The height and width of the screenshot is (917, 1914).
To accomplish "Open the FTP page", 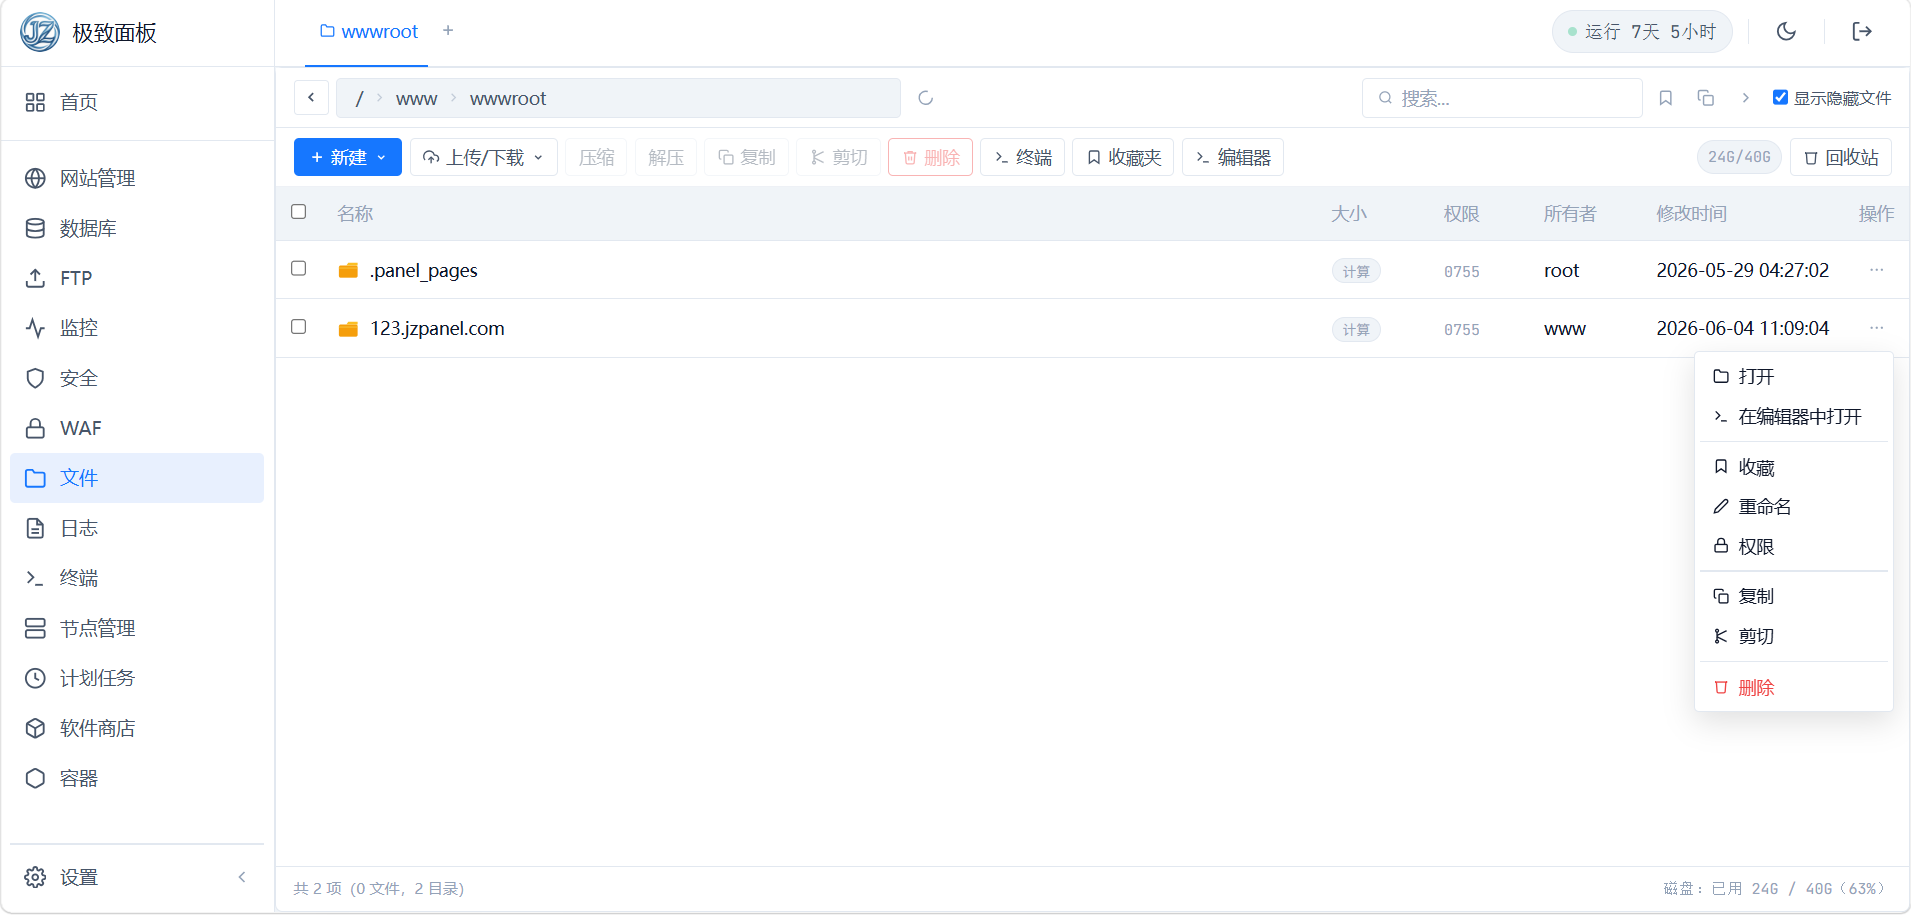I will coord(137,278).
